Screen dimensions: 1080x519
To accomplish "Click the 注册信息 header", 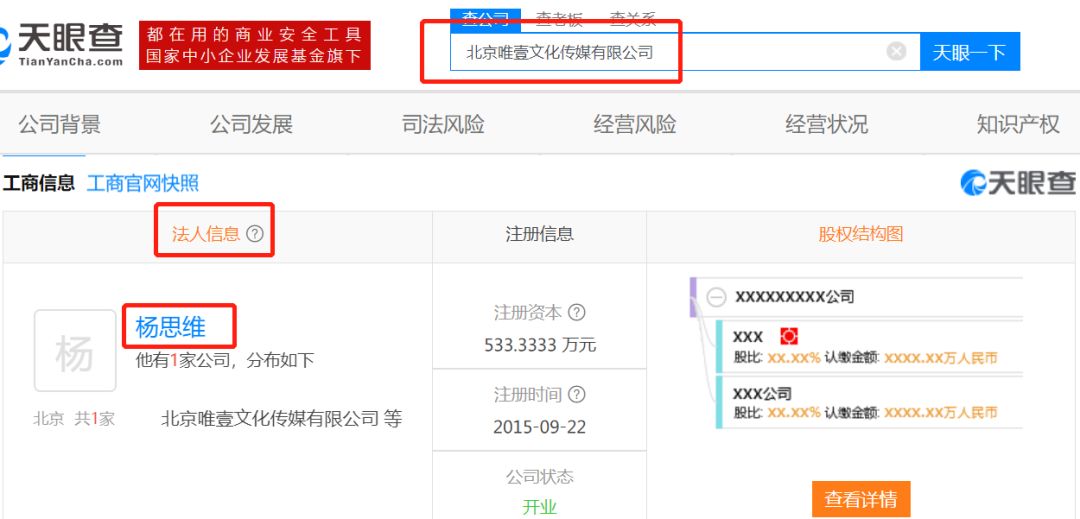I will tap(539, 234).
